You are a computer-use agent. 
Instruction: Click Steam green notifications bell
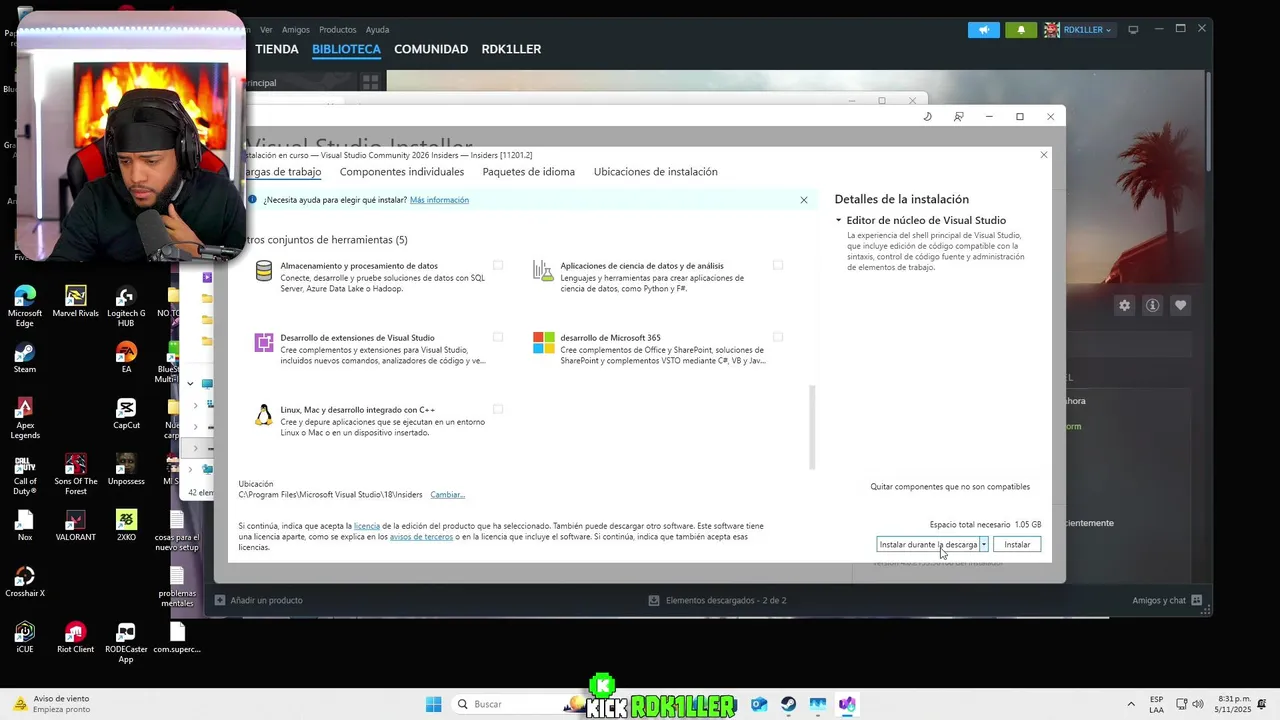1021,30
